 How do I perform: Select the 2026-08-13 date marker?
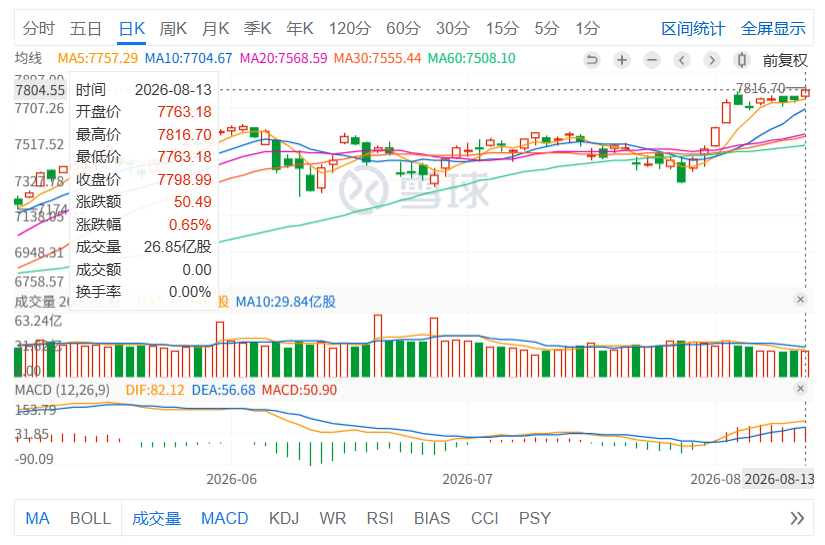(x=779, y=479)
